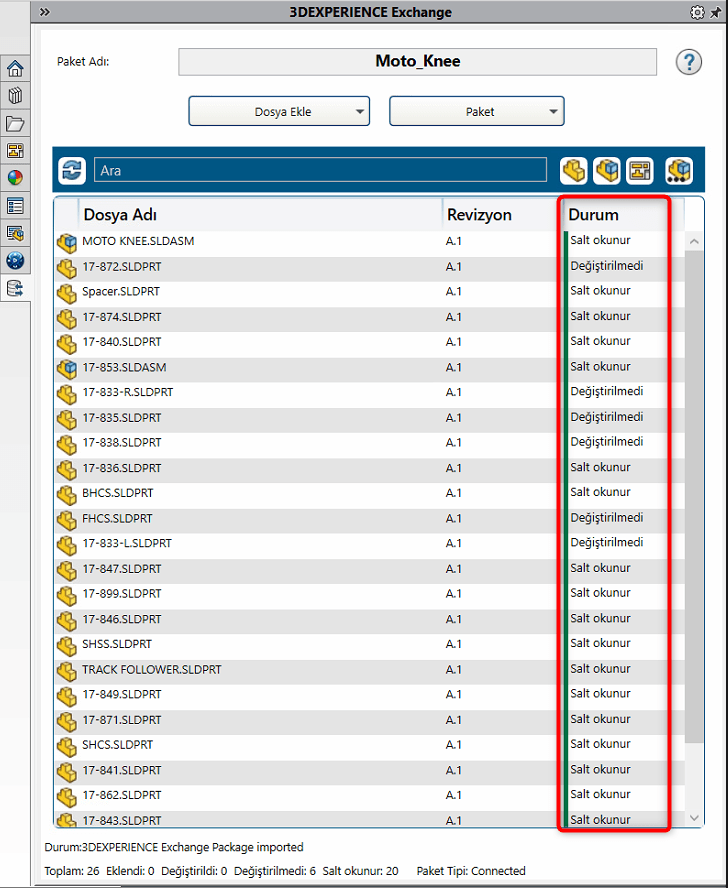Image resolution: width=728 pixels, height=888 pixels.
Task: Open the Design Library sidebar icon
Action: pos(15,96)
